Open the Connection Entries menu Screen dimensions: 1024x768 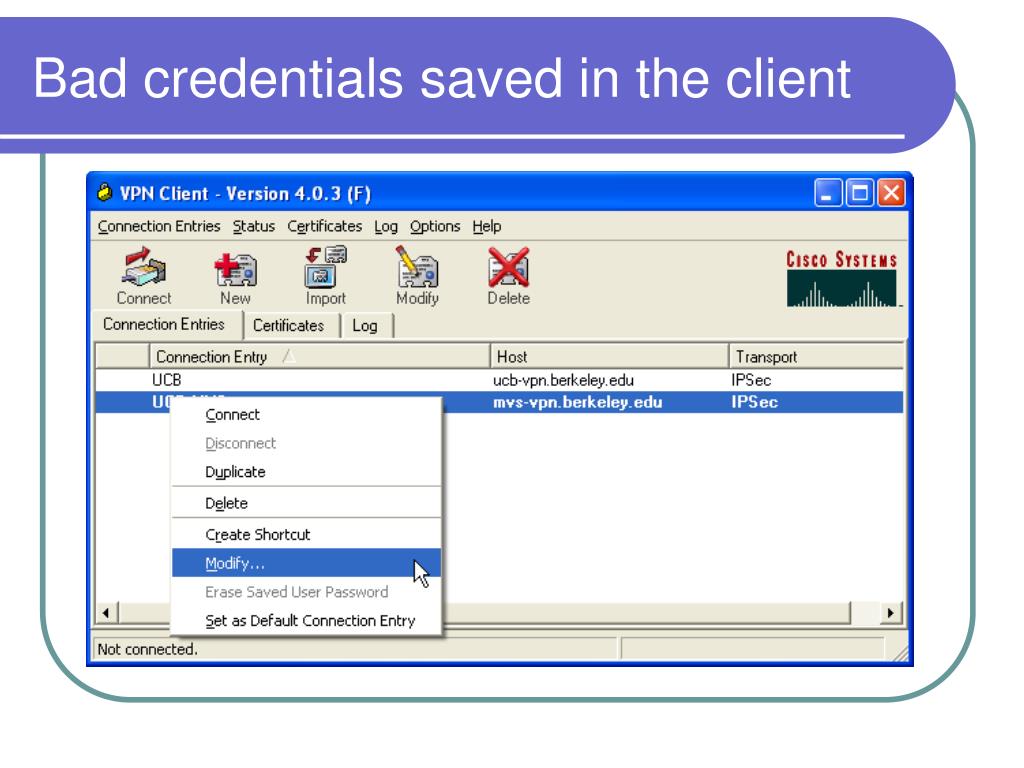click(x=159, y=226)
